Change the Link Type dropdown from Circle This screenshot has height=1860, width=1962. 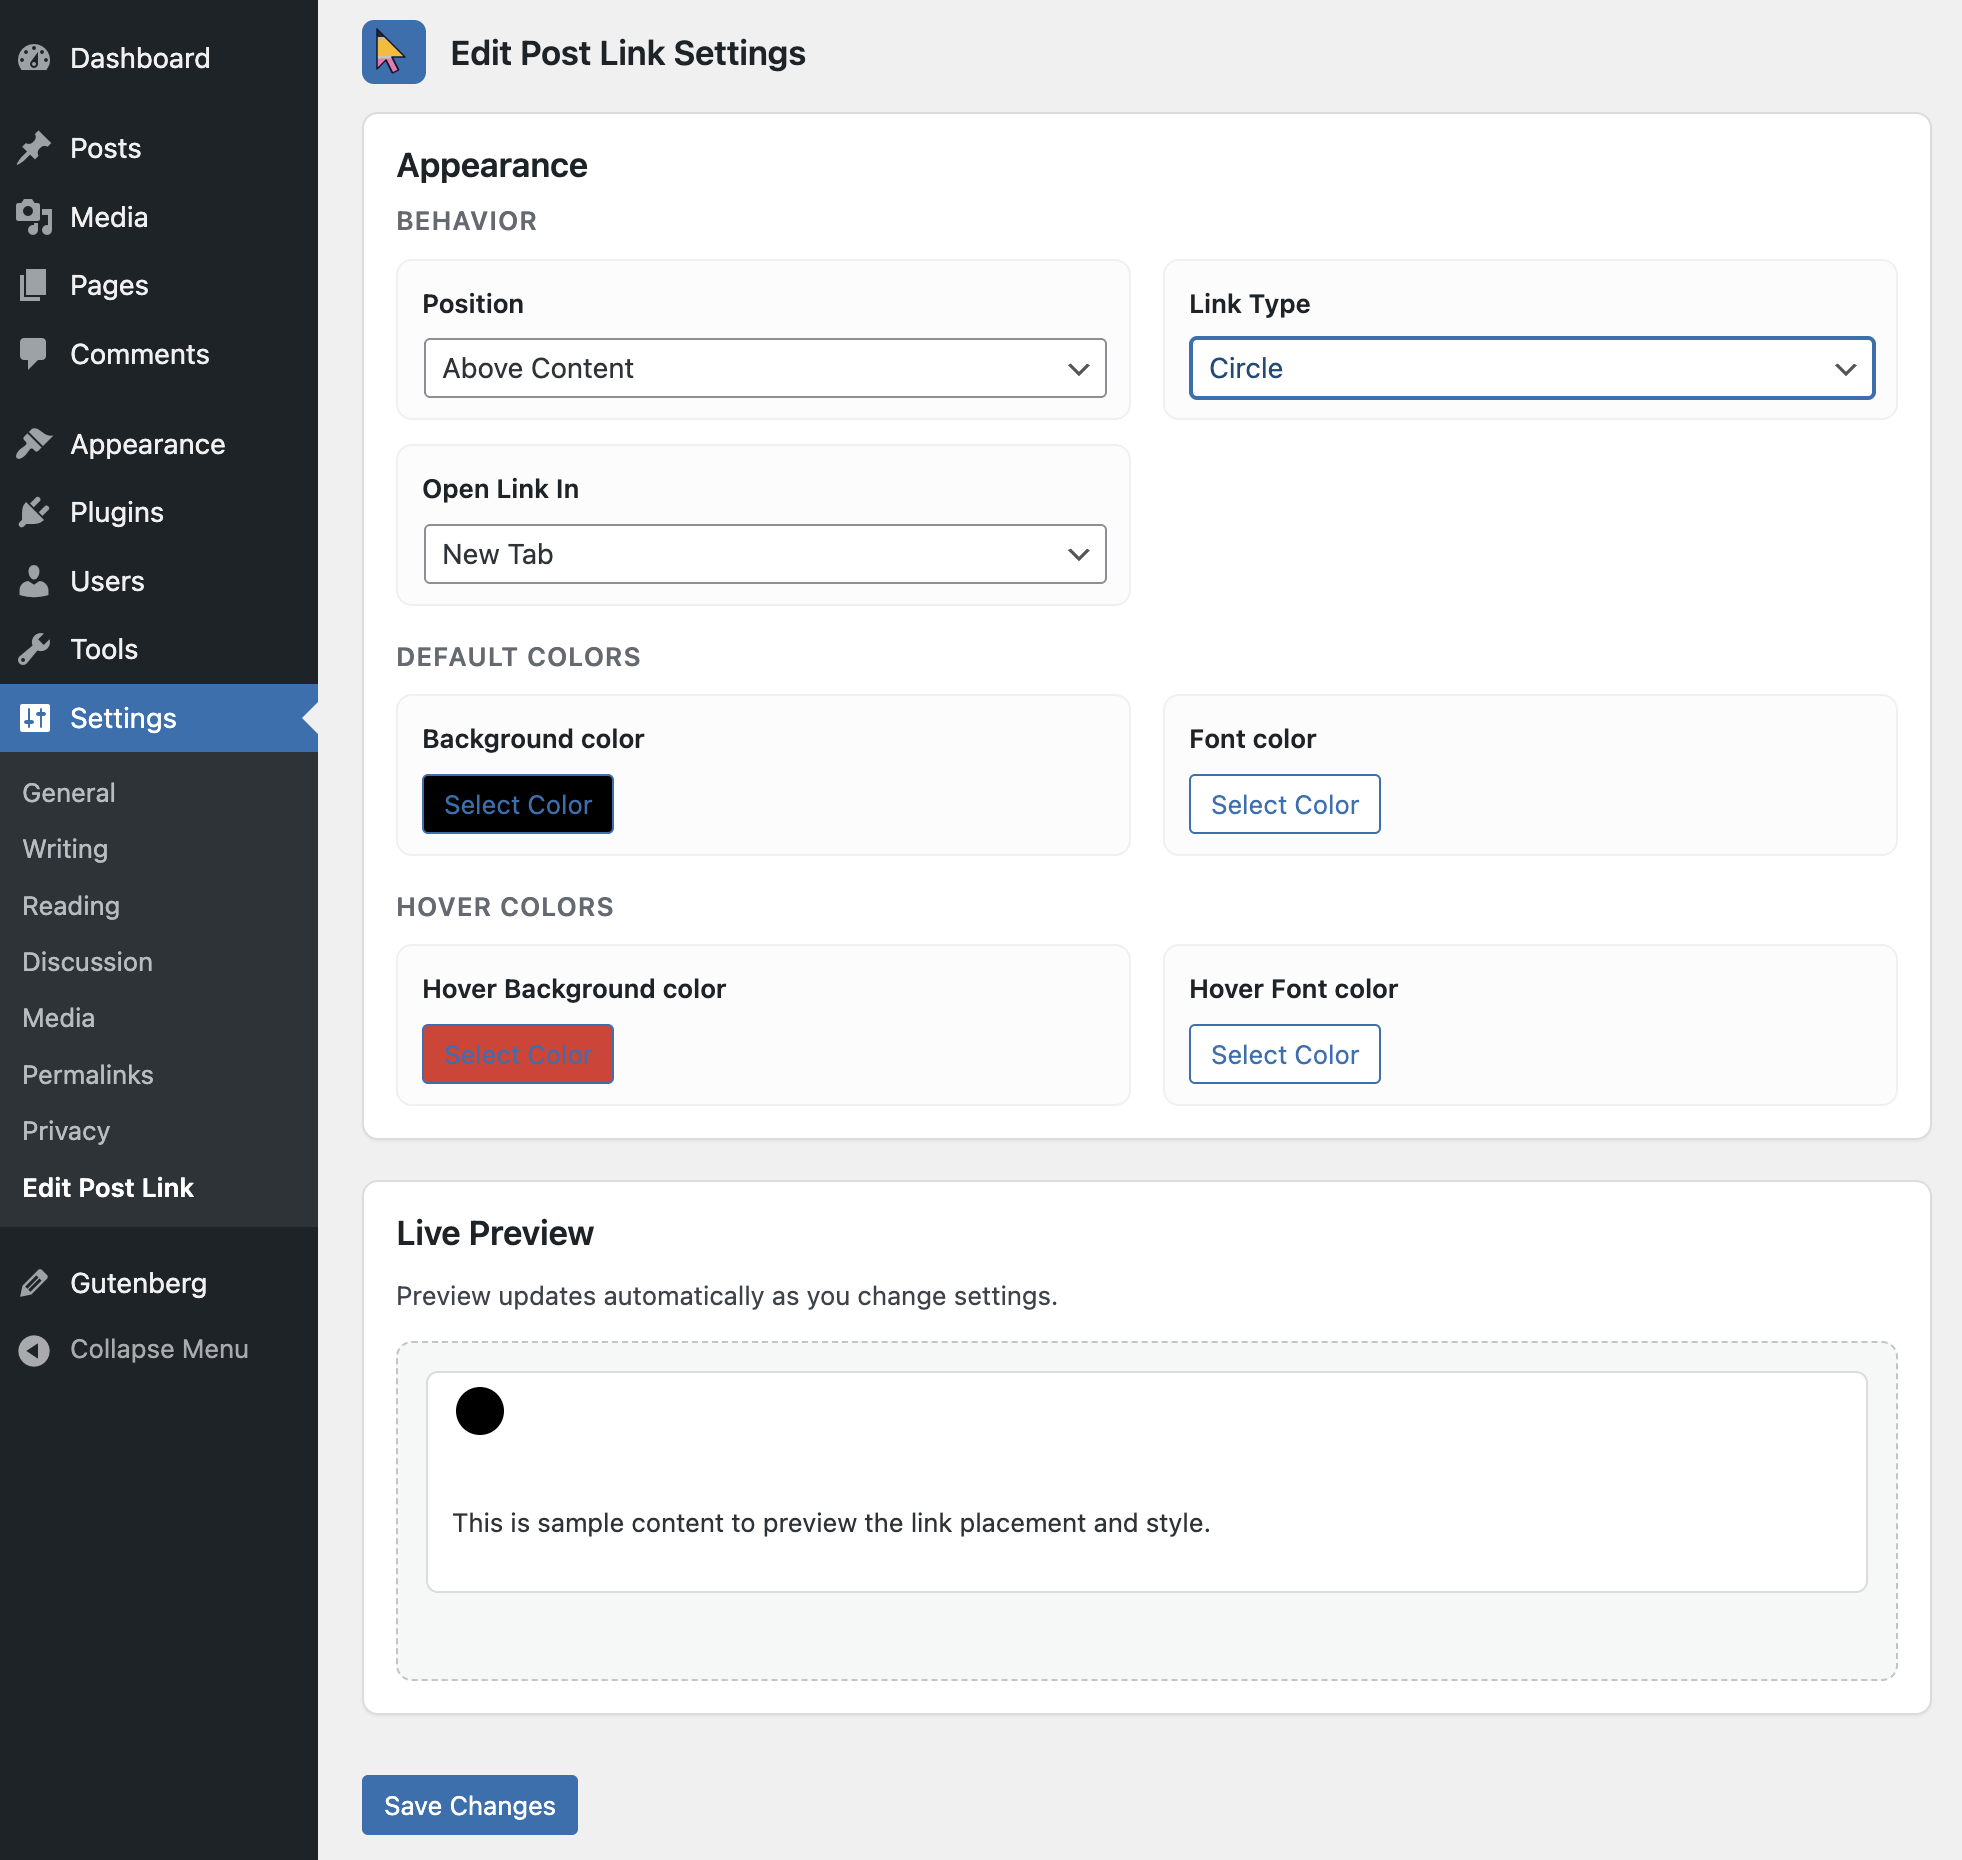coord(1531,368)
